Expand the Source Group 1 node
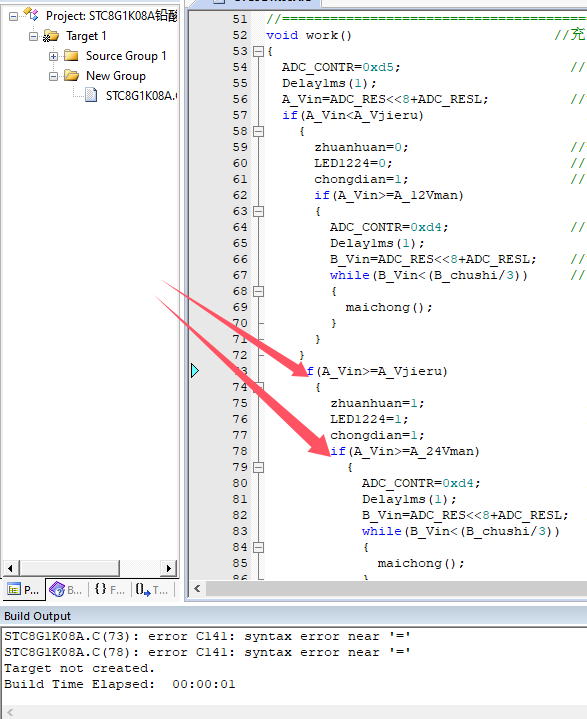This screenshot has width=587, height=719. click(54, 56)
